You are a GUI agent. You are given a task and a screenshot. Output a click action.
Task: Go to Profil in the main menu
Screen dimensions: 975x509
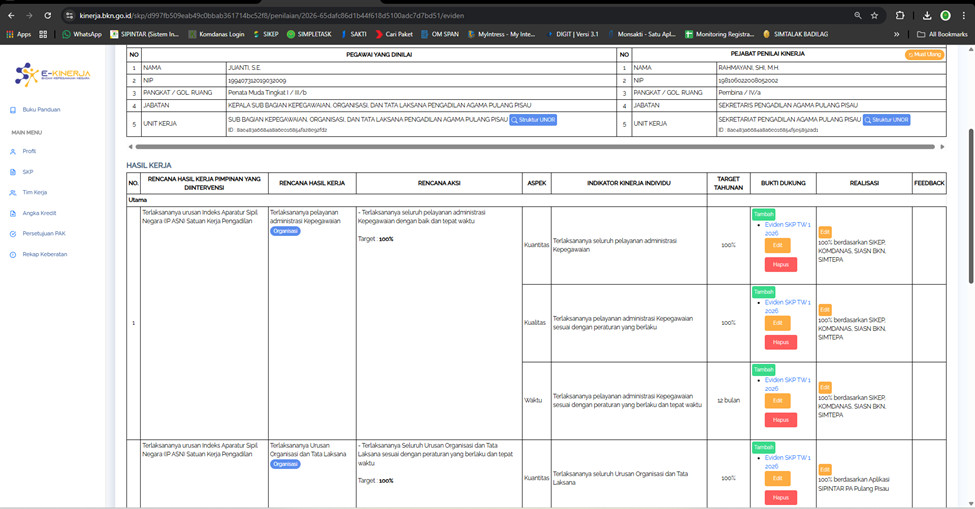pyautogui.click(x=29, y=152)
